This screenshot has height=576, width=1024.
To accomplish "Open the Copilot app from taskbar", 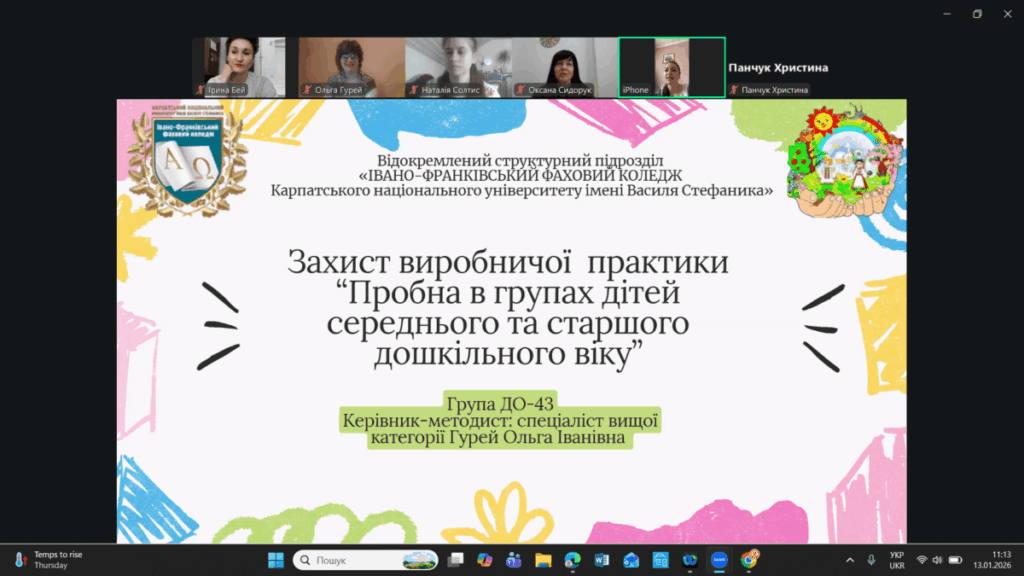I will pyautogui.click(x=485, y=560).
